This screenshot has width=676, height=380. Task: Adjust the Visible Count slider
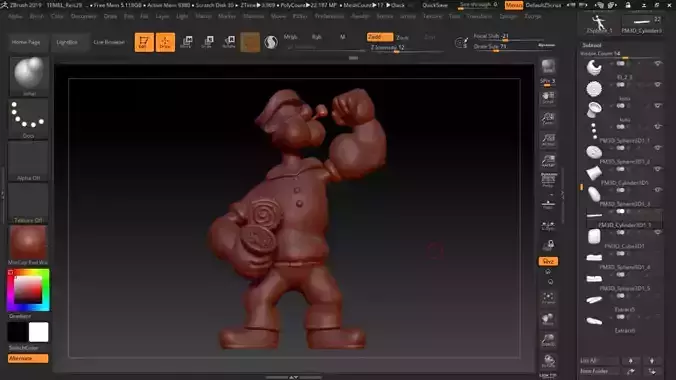pos(620,54)
